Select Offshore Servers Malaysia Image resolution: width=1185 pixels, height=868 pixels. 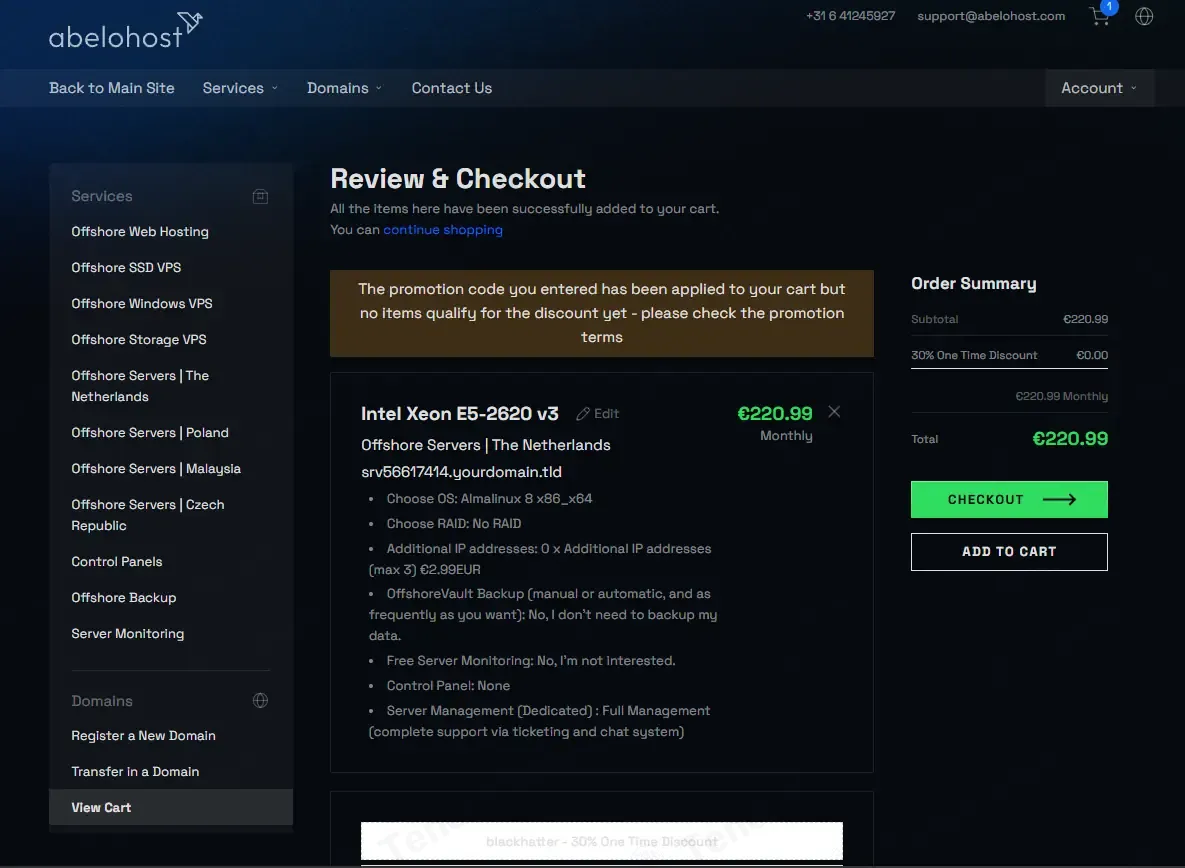click(156, 469)
